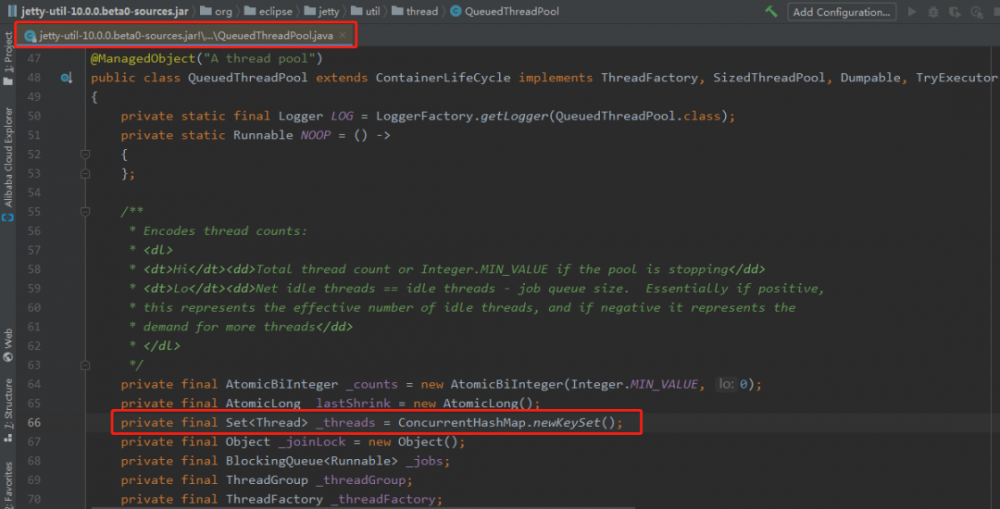Click the thread folder breadcrumb
The image size is (1000, 509).
tap(415, 11)
